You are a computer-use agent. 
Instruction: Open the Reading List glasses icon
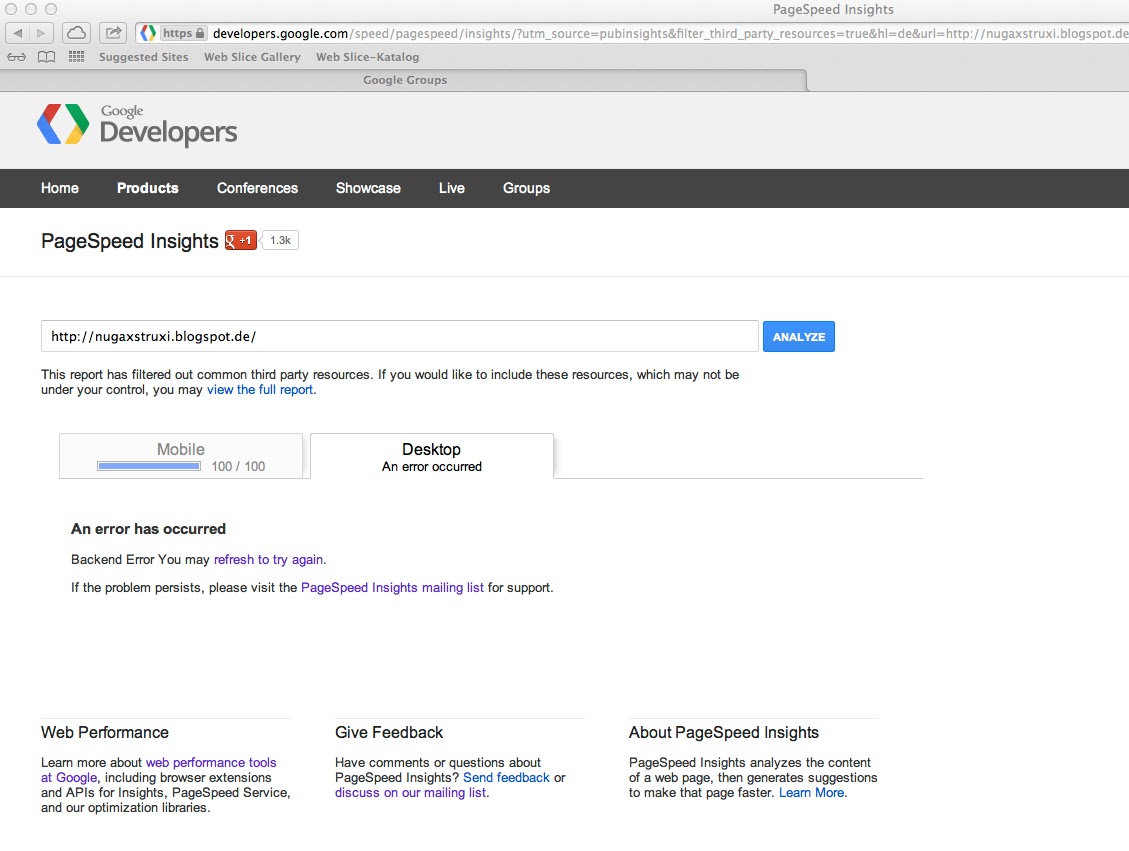tap(17, 57)
